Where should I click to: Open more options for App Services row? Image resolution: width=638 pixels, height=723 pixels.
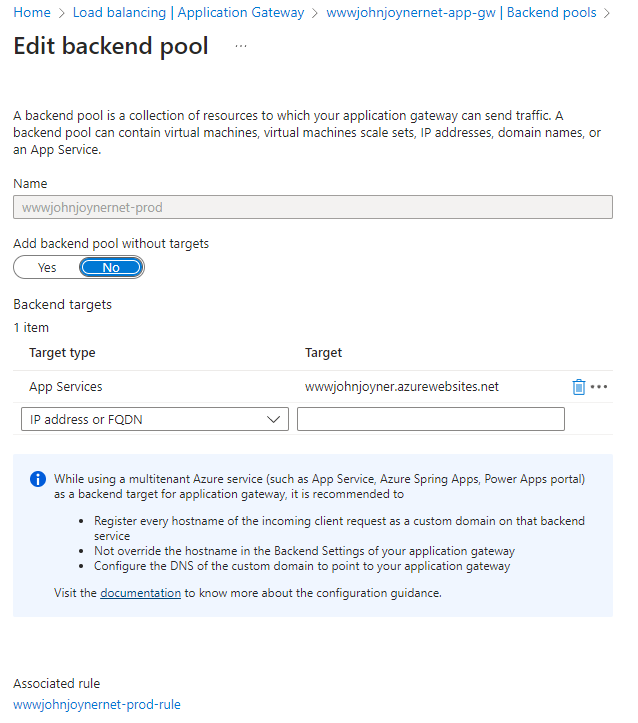click(x=599, y=387)
